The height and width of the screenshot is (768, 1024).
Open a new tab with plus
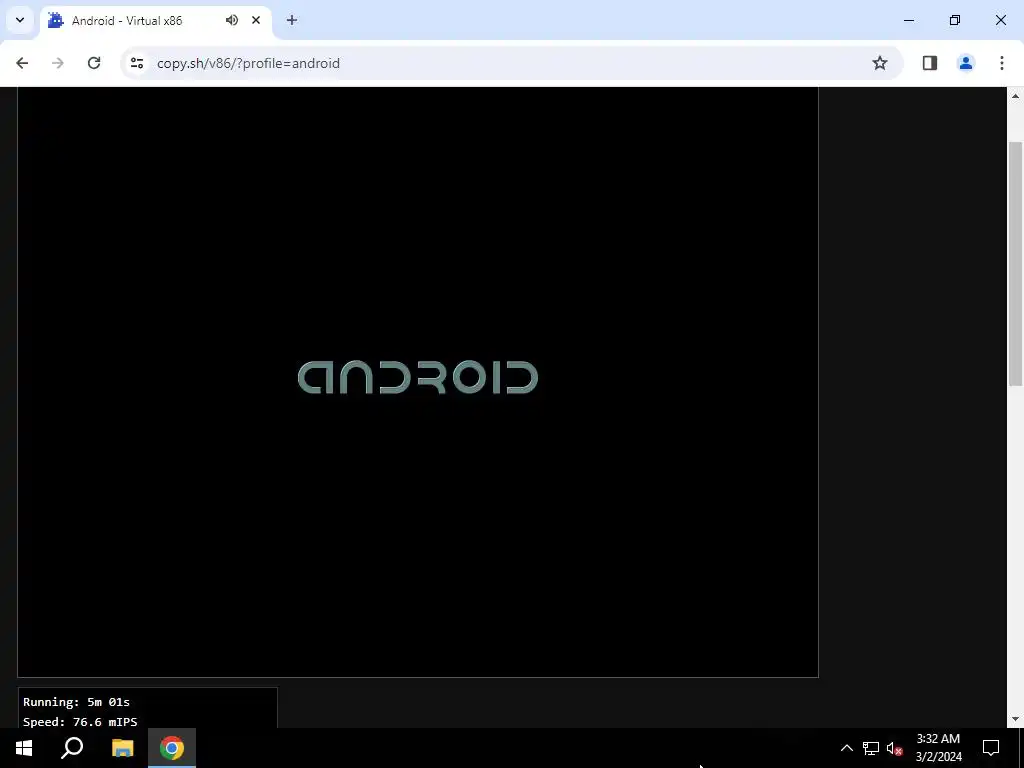tap(292, 20)
